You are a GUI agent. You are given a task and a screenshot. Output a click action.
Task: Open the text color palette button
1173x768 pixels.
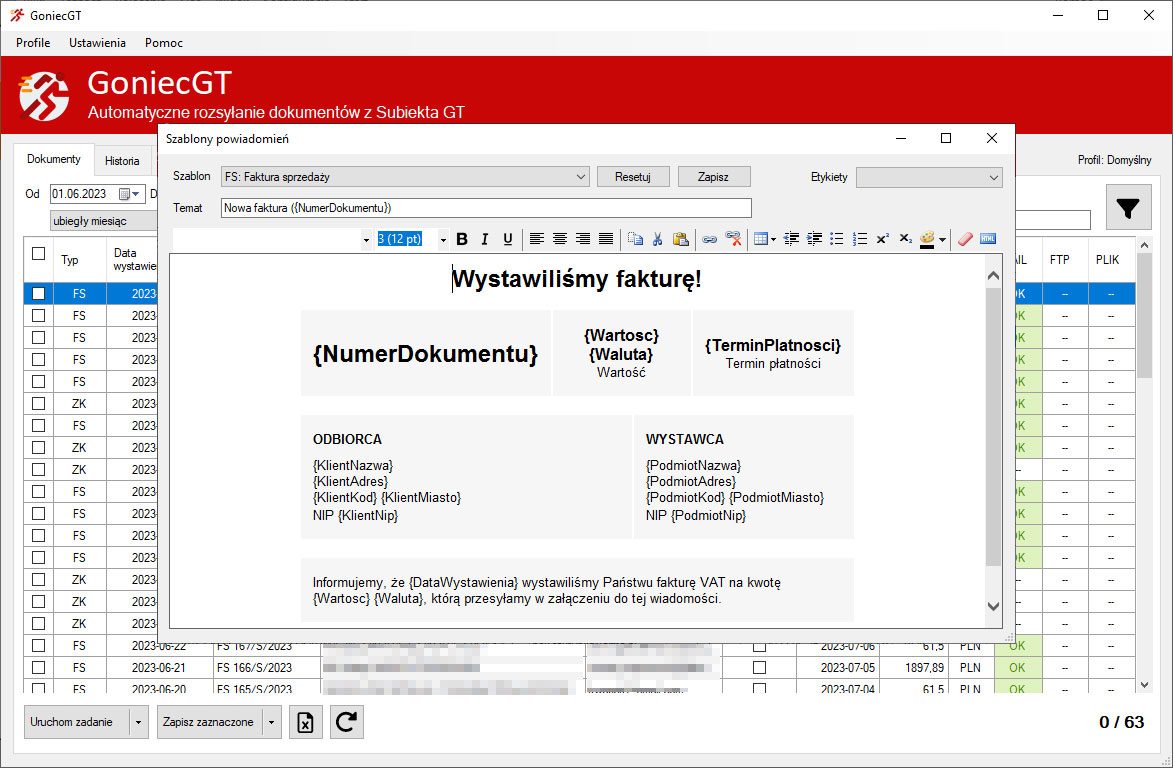[x=928, y=239]
